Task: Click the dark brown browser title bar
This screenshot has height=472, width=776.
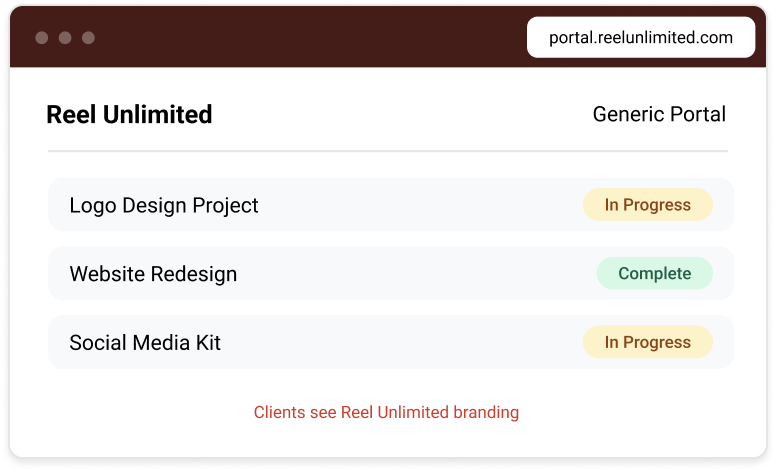Action: [x=307, y=38]
